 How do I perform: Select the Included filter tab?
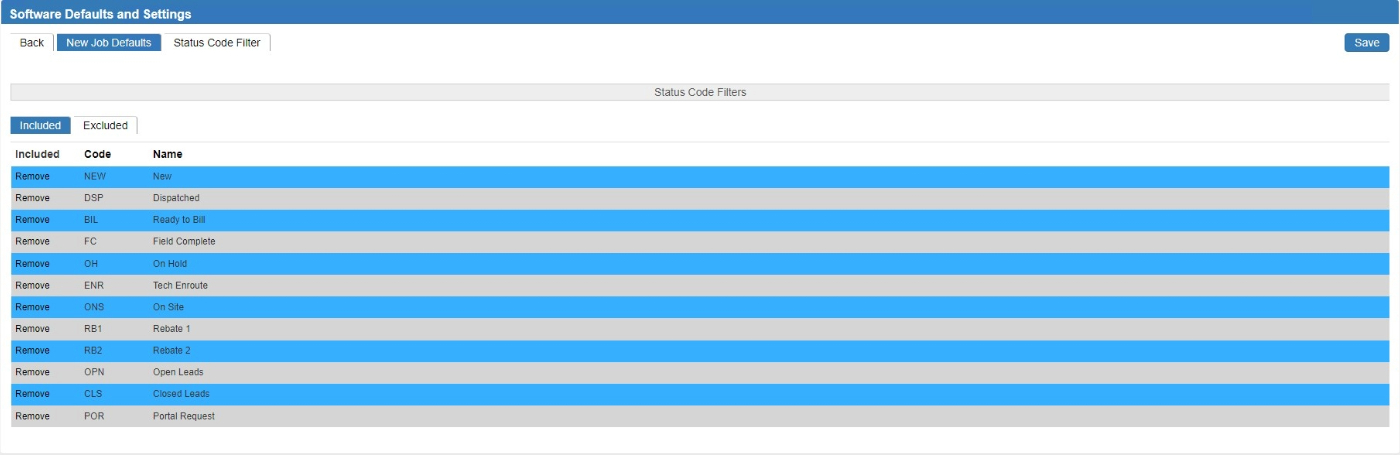click(41, 126)
